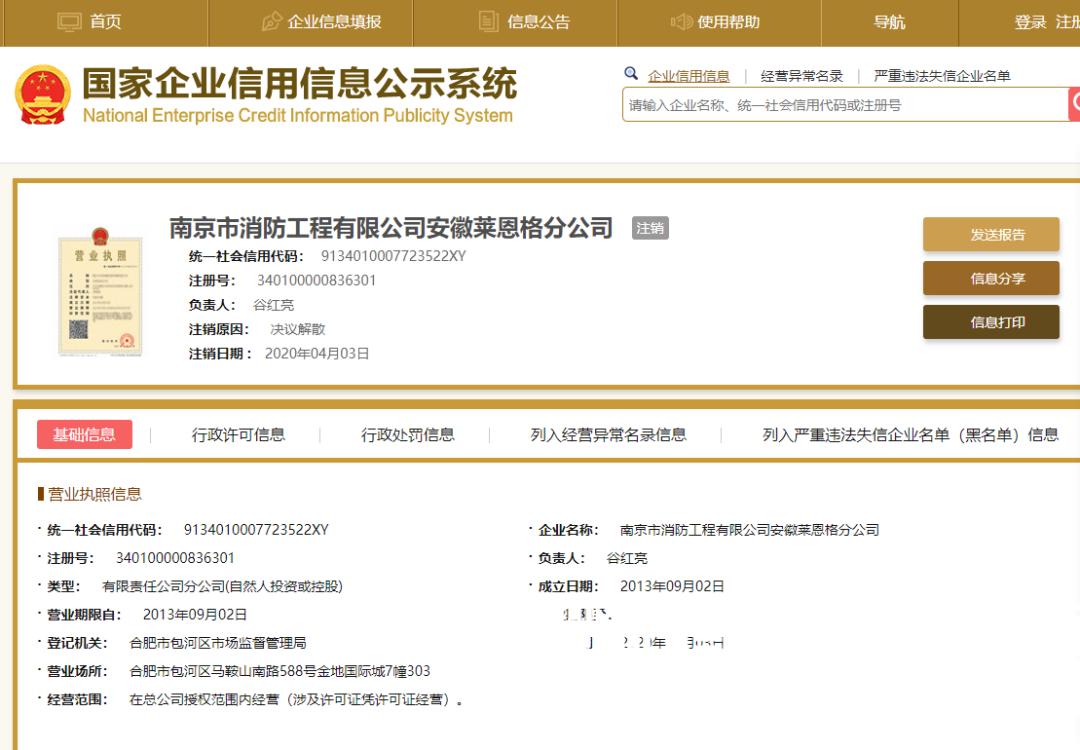The height and width of the screenshot is (750, 1080).
Task: Select the 严重违法失信企业名单 search category
Action: pyautogui.click(x=941, y=76)
